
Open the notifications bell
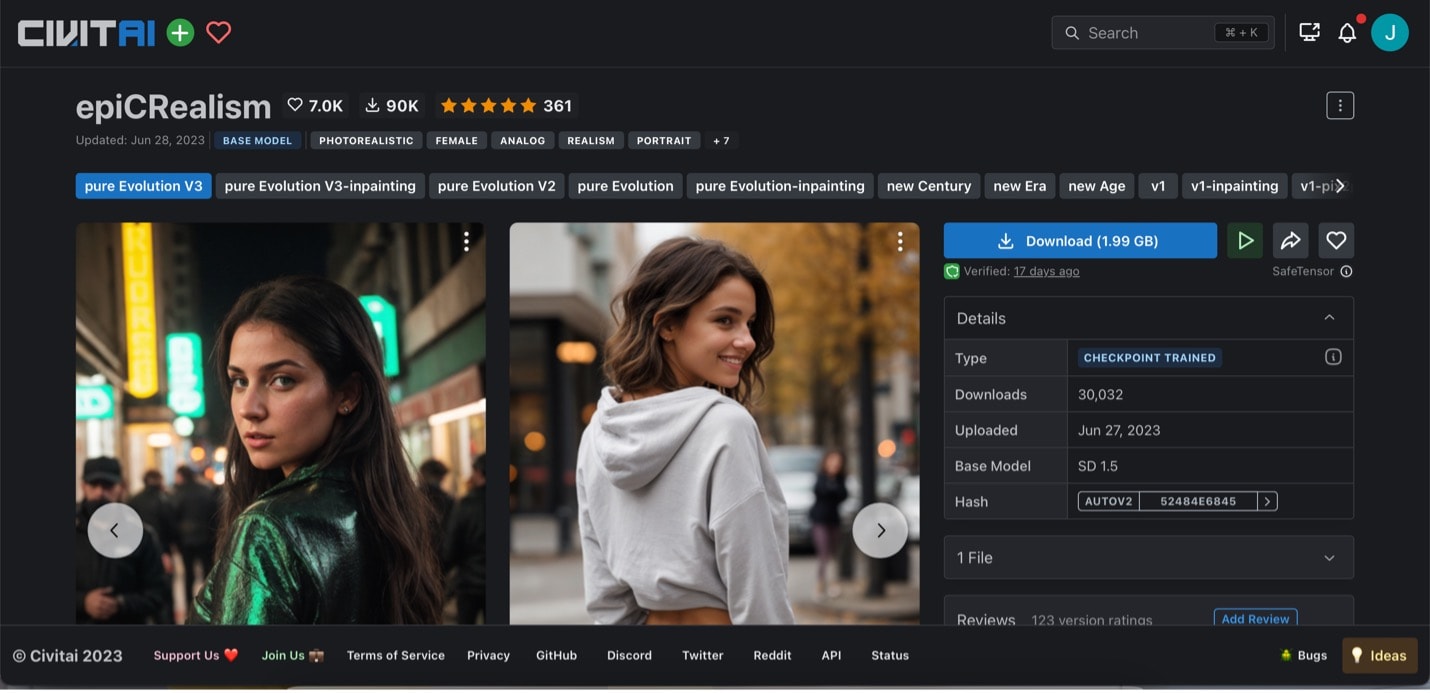pyautogui.click(x=1347, y=33)
